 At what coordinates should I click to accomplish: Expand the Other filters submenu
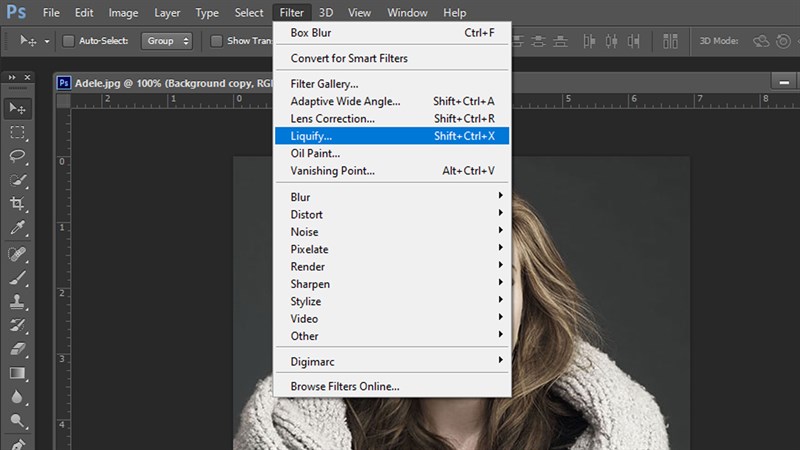[392, 336]
